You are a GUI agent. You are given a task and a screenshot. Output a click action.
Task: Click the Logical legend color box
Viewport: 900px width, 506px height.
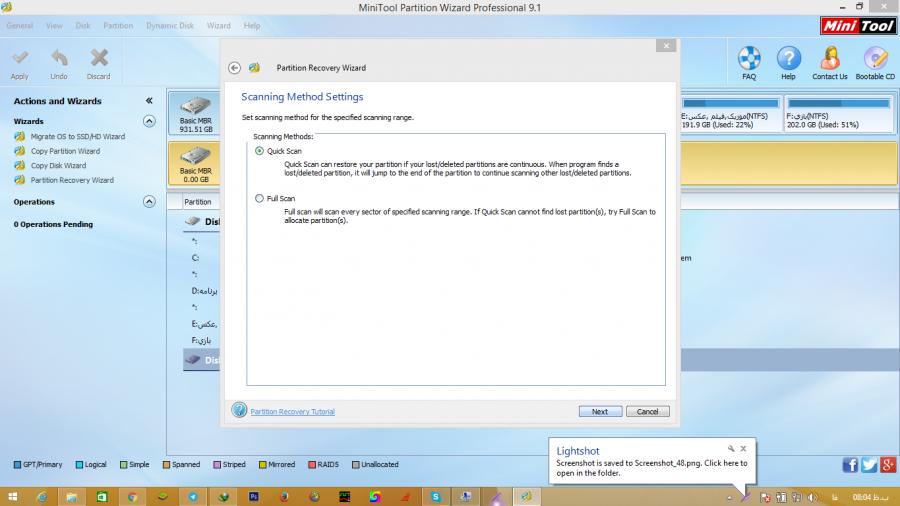pyautogui.click(x=79, y=465)
